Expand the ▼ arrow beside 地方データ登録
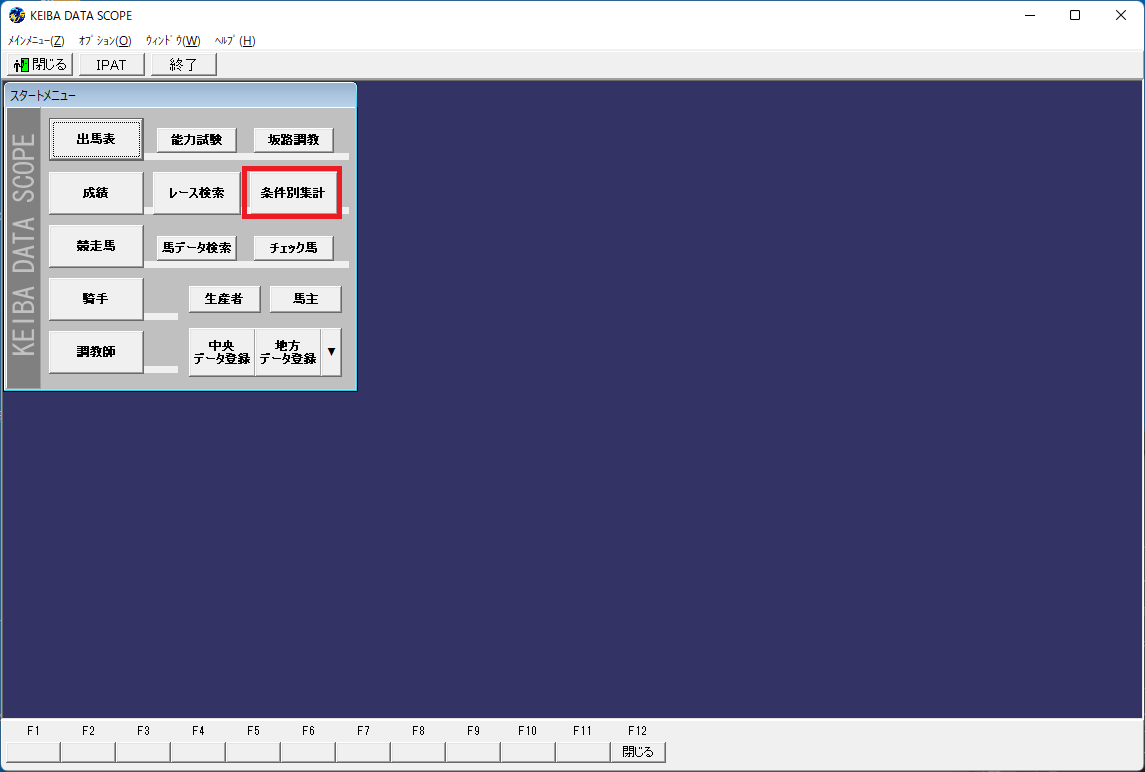 [331, 352]
